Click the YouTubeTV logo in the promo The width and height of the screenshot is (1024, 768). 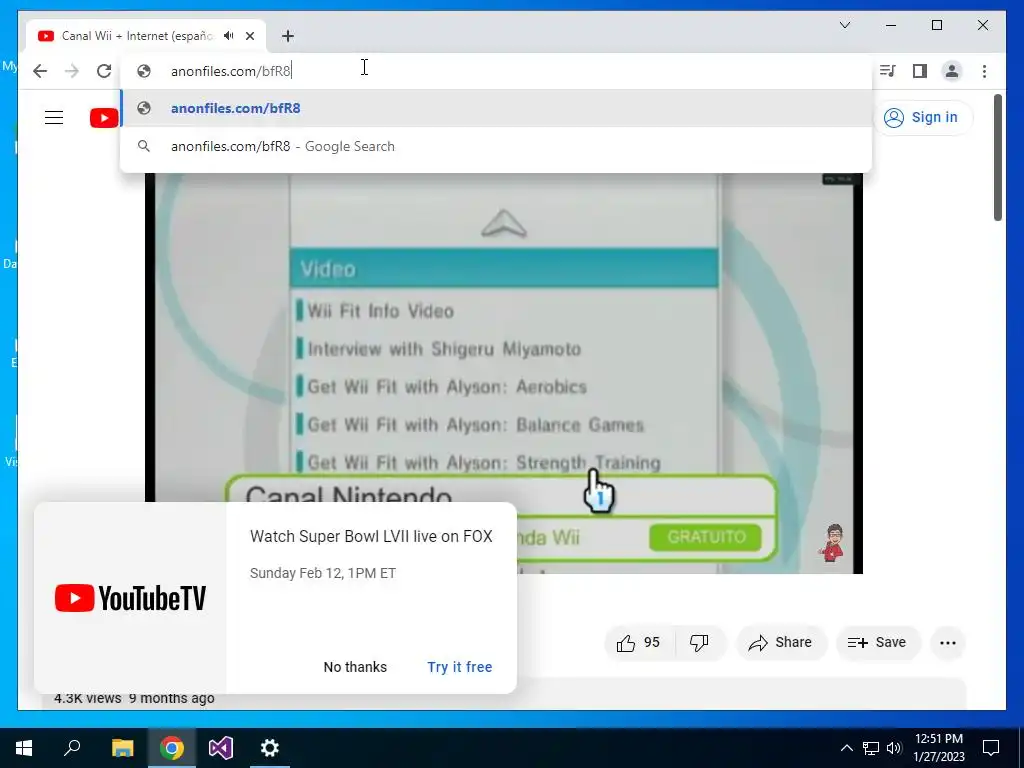130,598
